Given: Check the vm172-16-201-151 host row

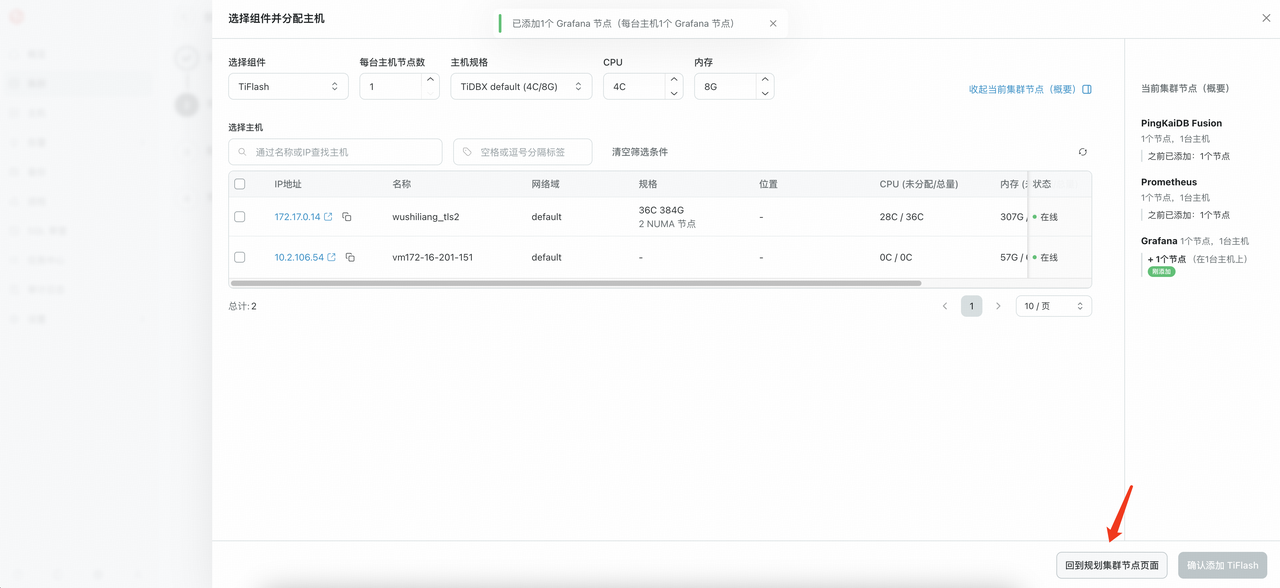Looking at the screenshot, I should [x=240, y=258].
